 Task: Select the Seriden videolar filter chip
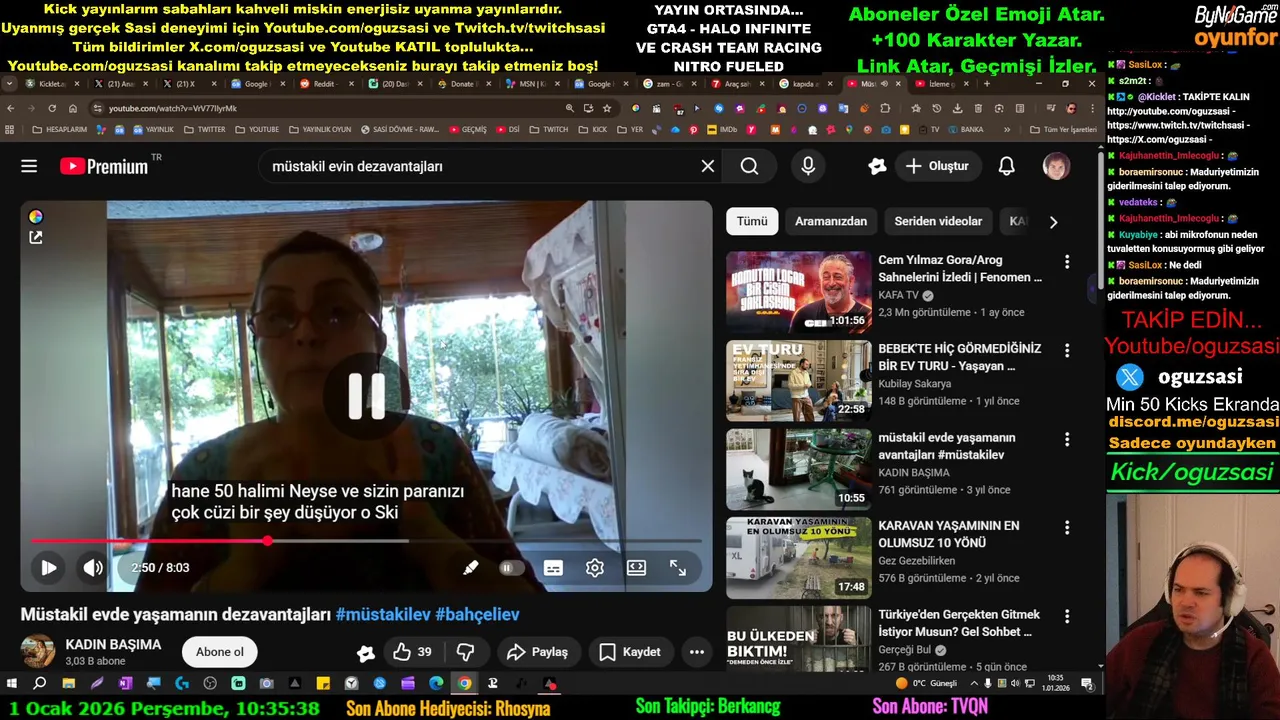938,221
